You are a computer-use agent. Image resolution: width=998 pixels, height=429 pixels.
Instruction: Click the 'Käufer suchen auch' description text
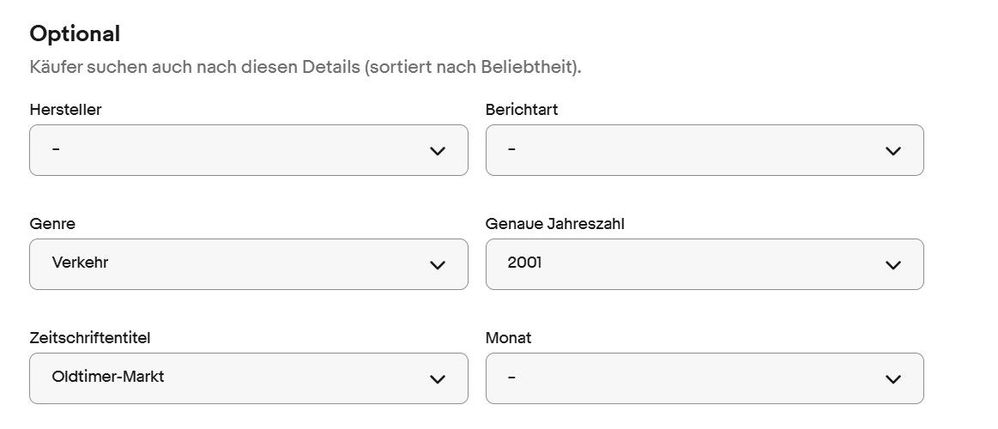(x=305, y=68)
